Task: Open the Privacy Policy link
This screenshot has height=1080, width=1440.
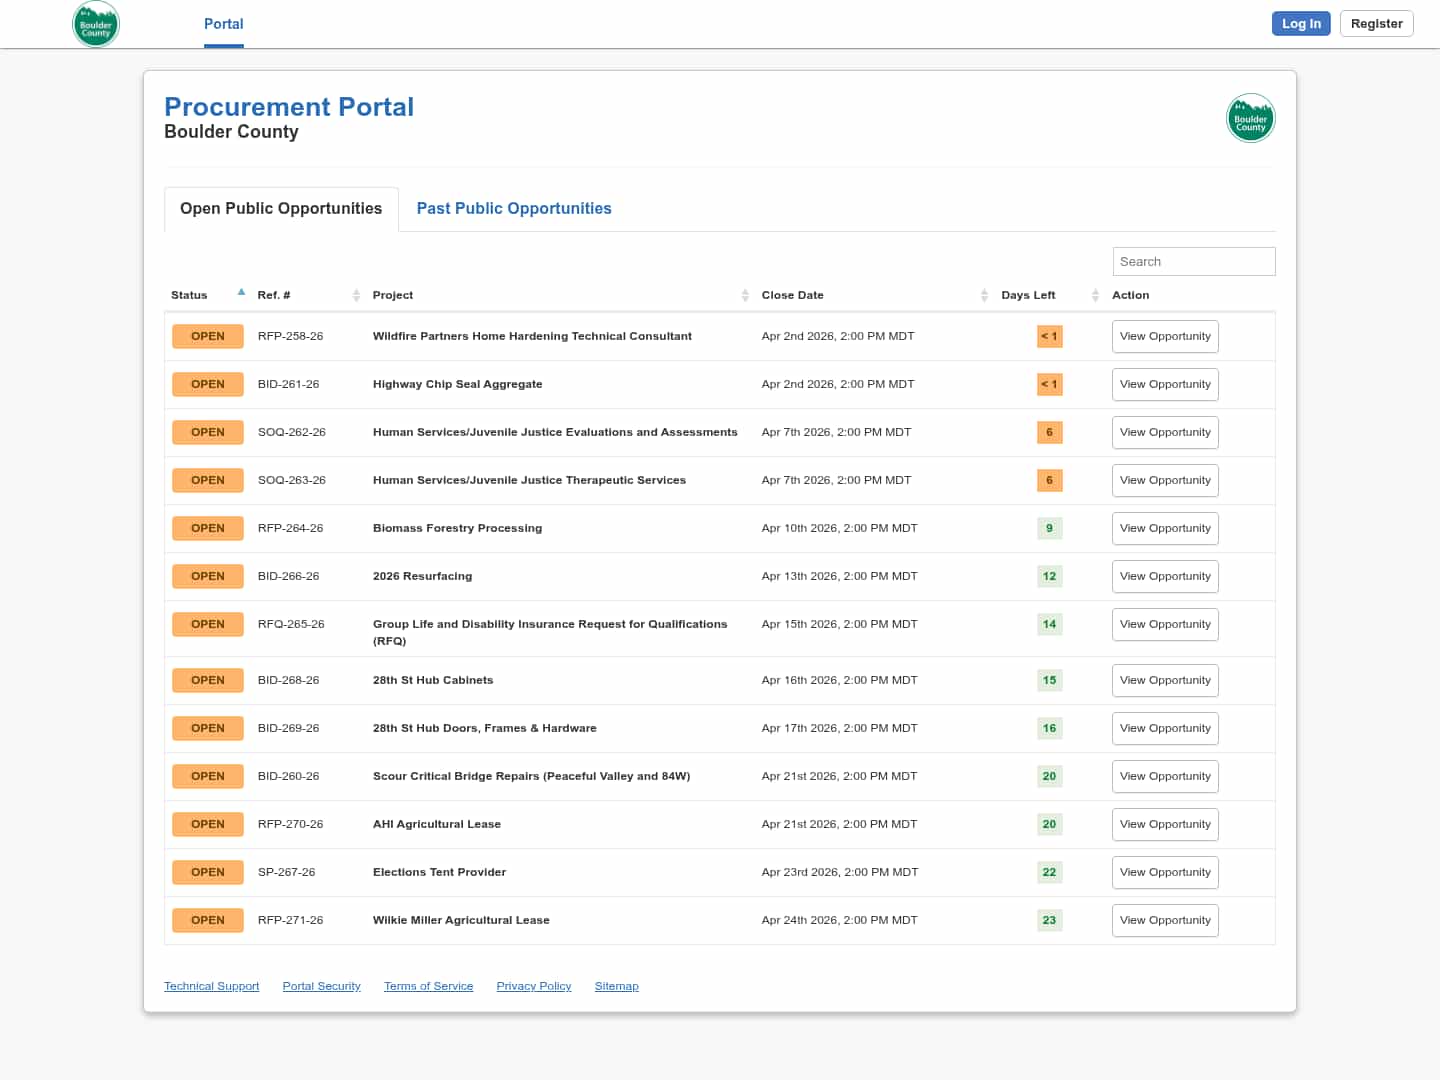Action: click(x=534, y=986)
